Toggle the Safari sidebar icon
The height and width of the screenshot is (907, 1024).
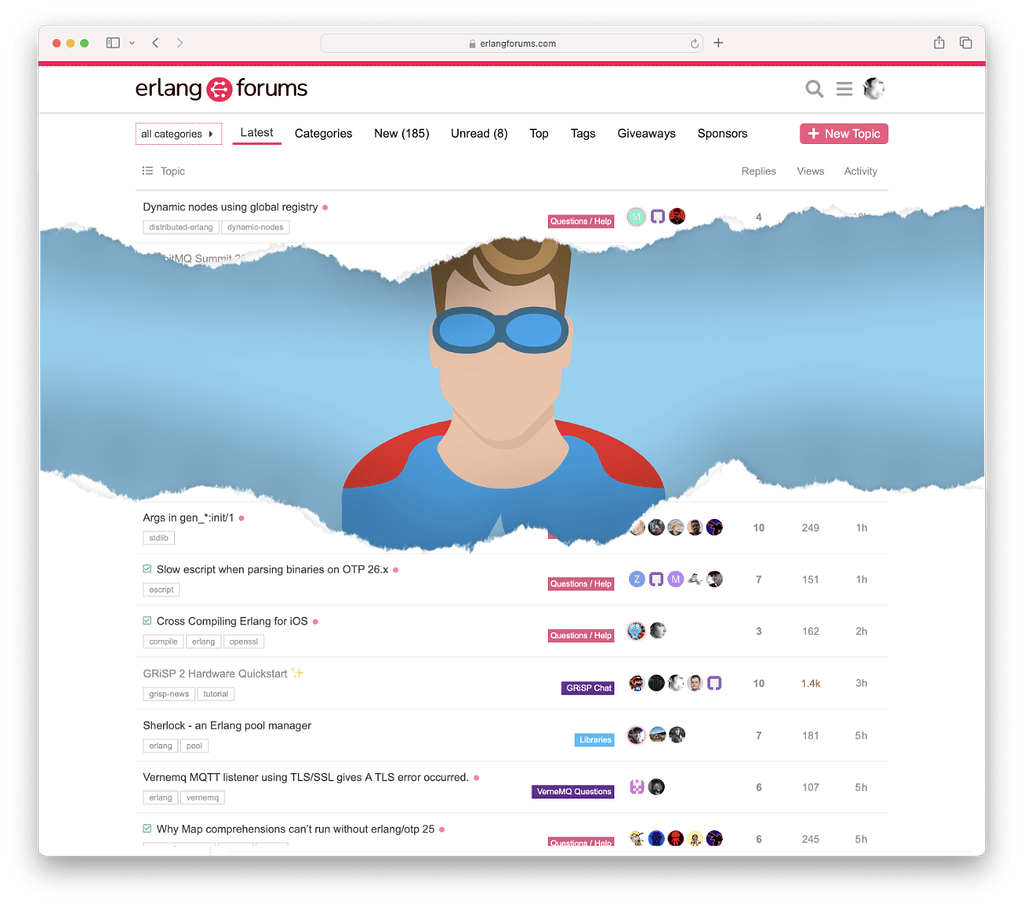click(112, 42)
